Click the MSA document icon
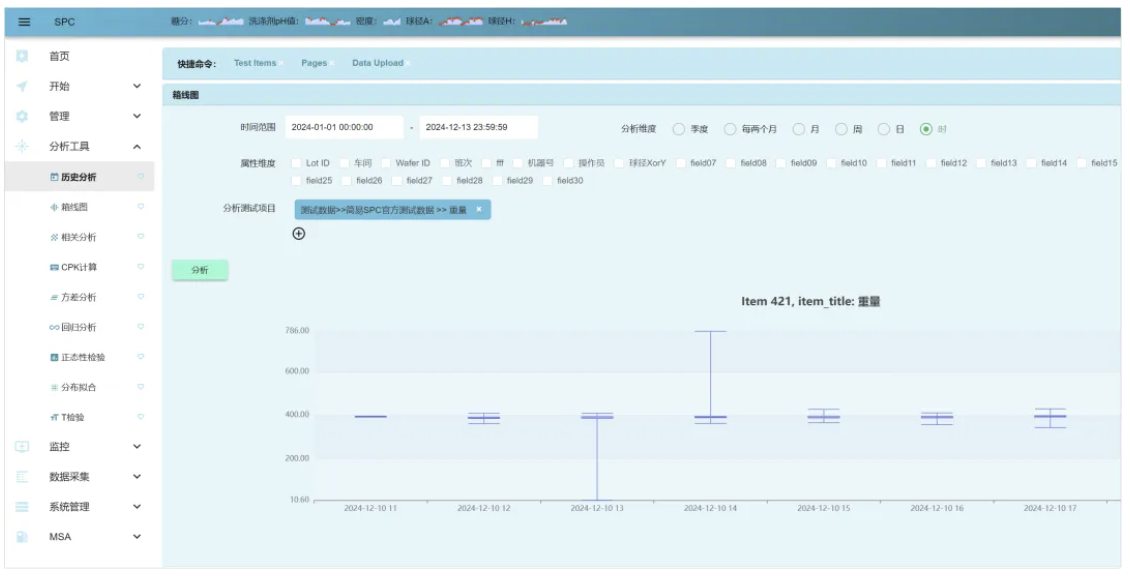1130x577 pixels. tap(22, 537)
